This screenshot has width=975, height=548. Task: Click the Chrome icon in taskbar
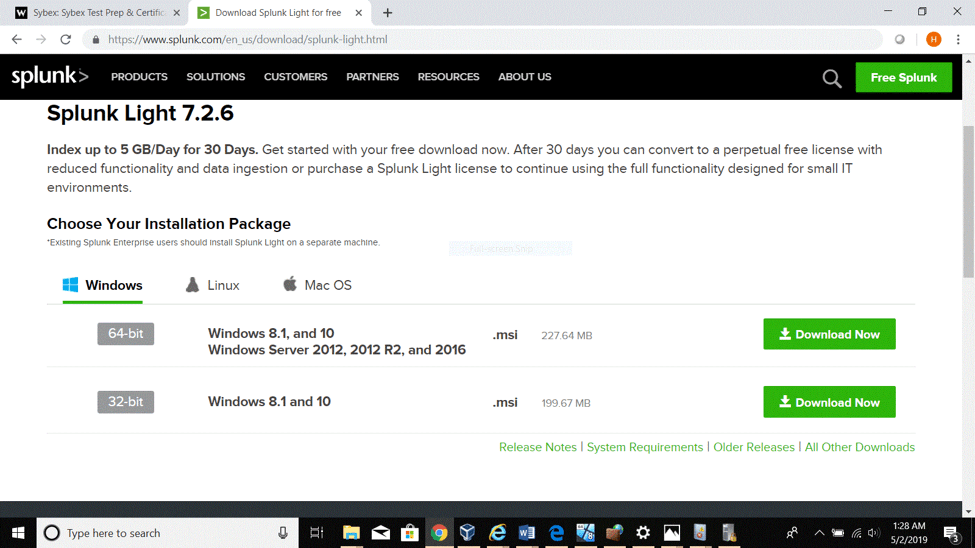(x=439, y=533)
